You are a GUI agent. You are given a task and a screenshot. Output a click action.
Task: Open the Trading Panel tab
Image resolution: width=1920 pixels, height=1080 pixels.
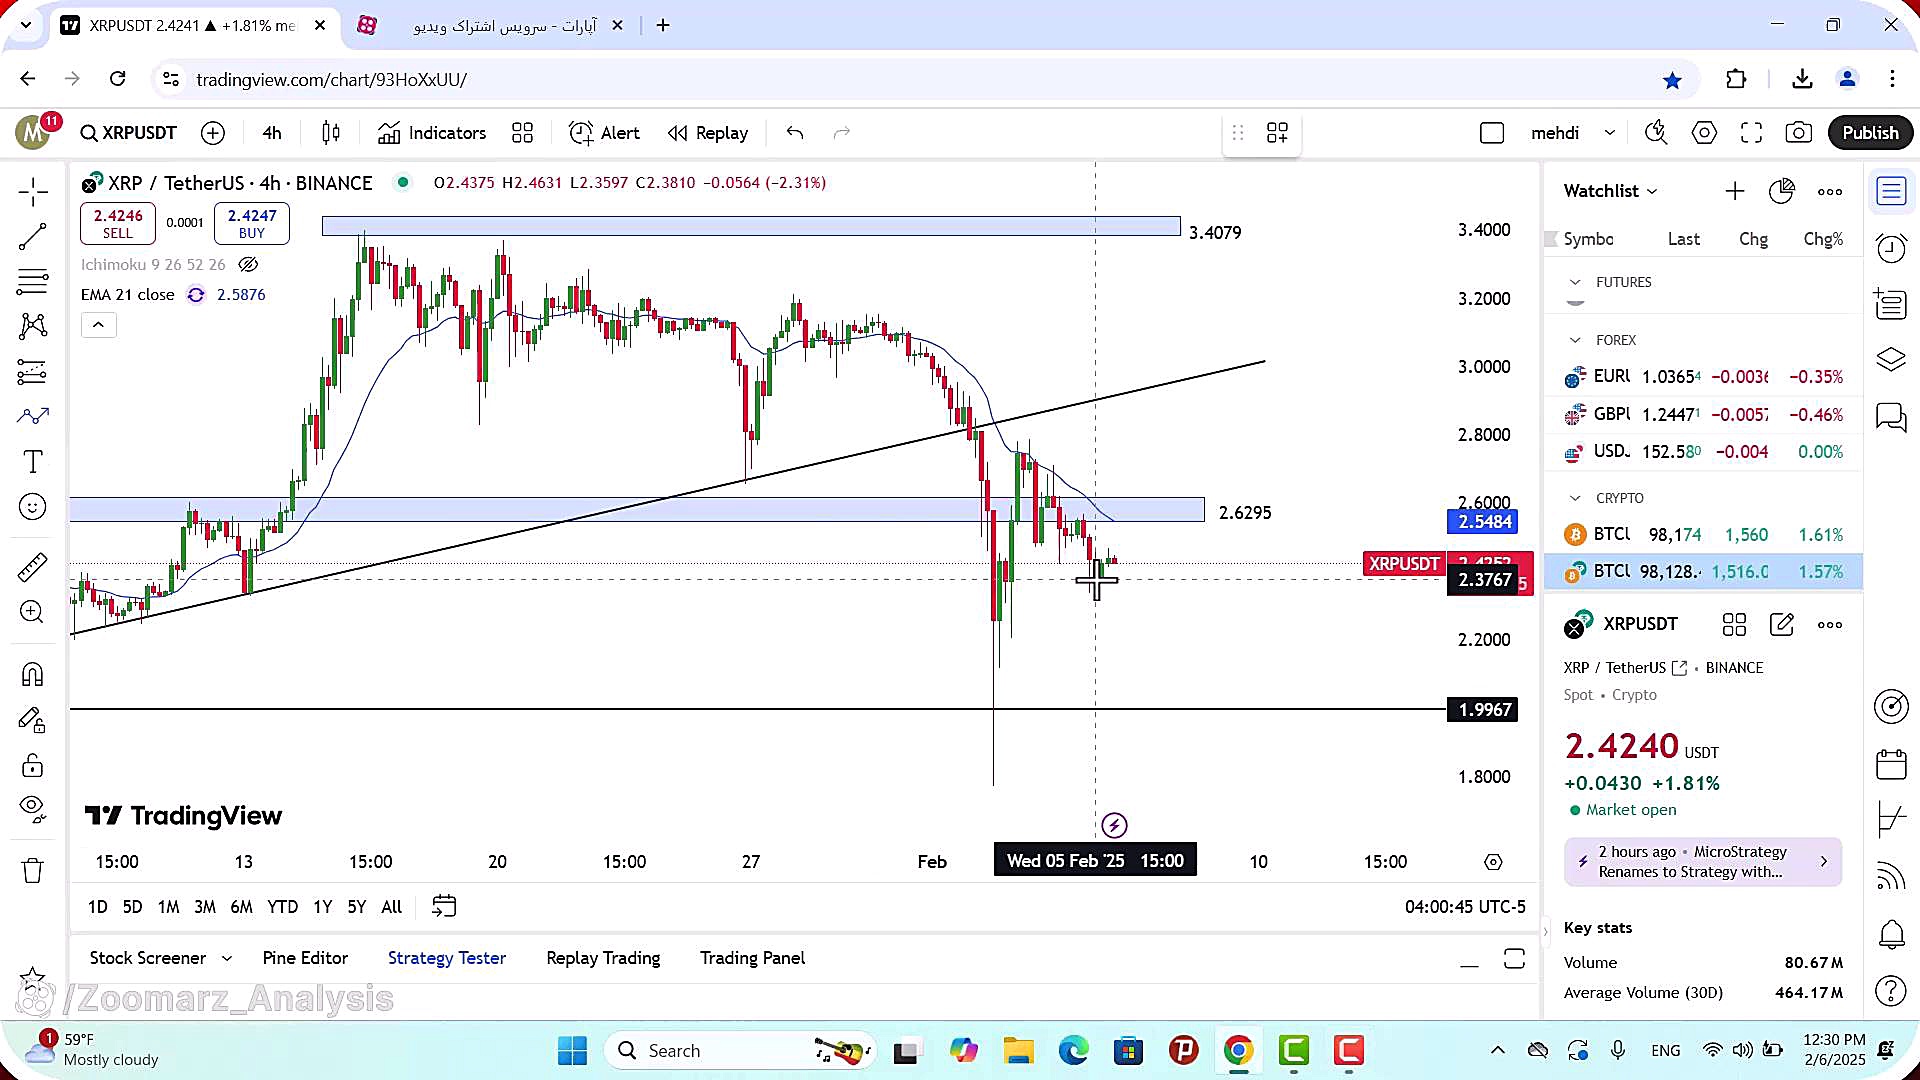pos(752,958)
